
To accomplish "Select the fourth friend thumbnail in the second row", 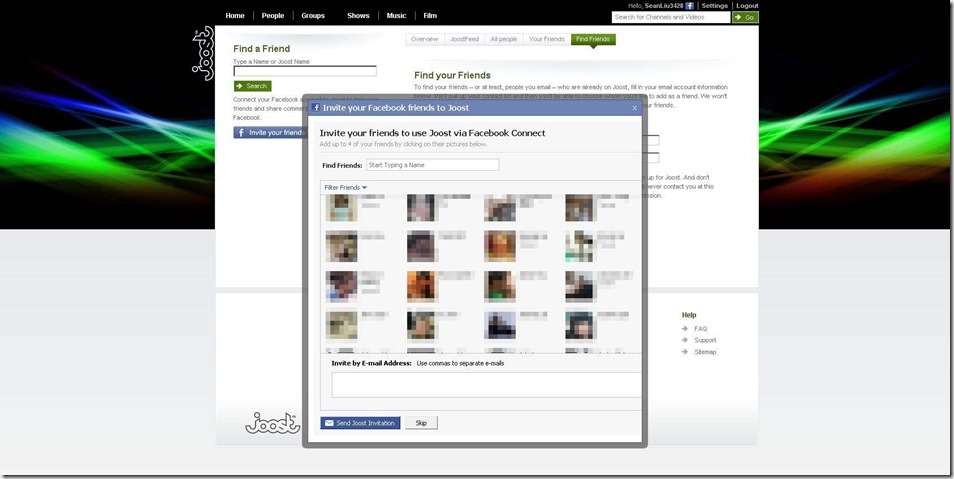I will pyautogui.click(x=579, y=246).
